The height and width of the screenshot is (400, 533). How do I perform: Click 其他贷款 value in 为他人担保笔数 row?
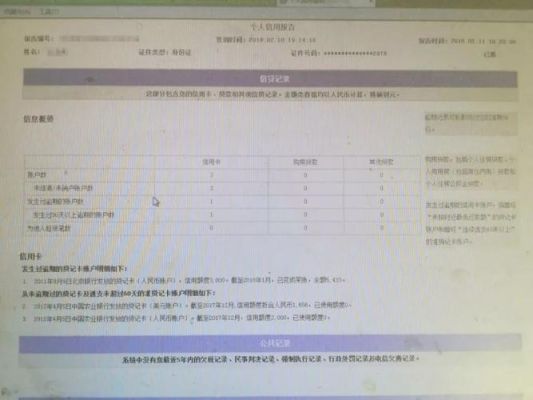(381, 228)
